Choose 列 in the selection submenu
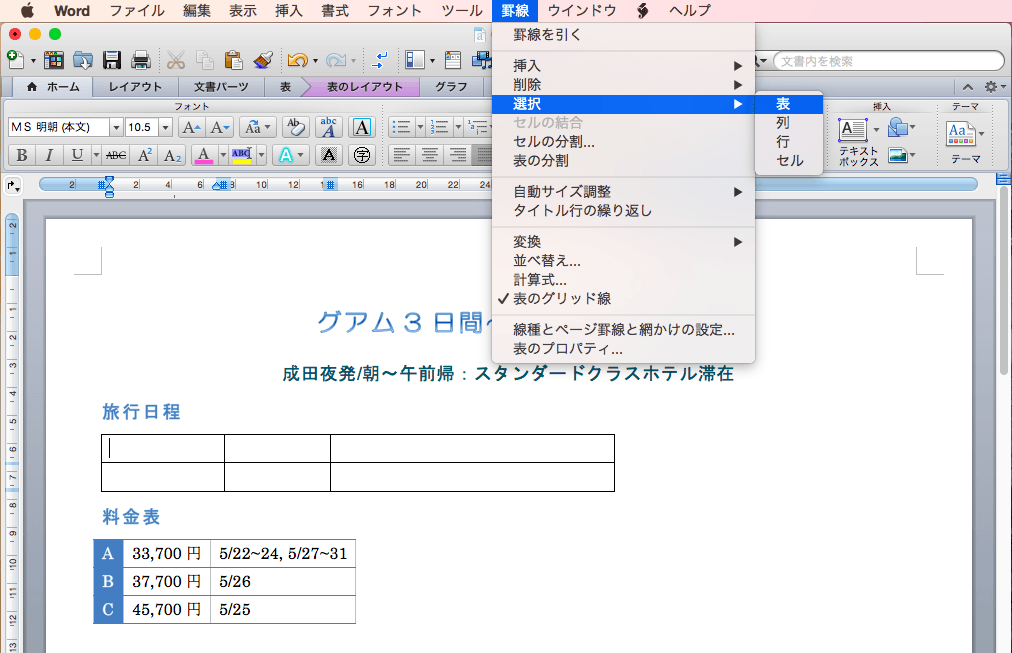 pos(789,123)
